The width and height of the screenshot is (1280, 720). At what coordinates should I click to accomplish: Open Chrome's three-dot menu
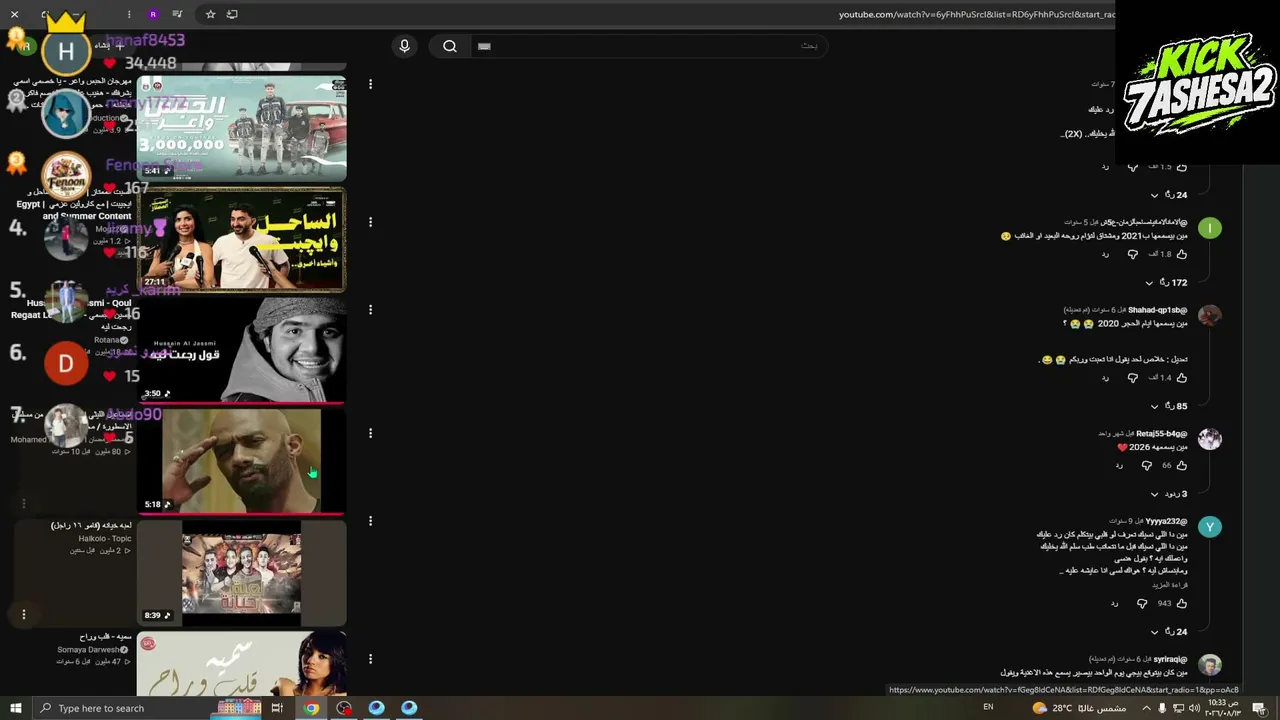pos(129,14)
